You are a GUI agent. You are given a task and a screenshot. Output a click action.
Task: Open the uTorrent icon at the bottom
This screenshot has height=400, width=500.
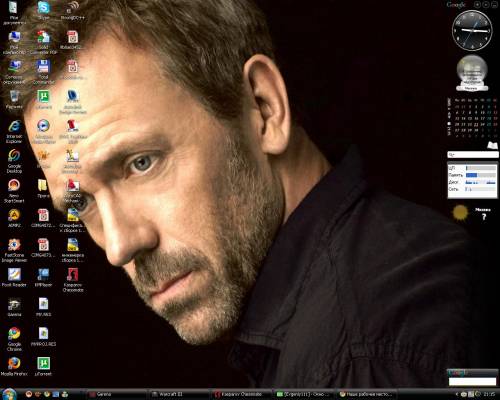point(43,367)
